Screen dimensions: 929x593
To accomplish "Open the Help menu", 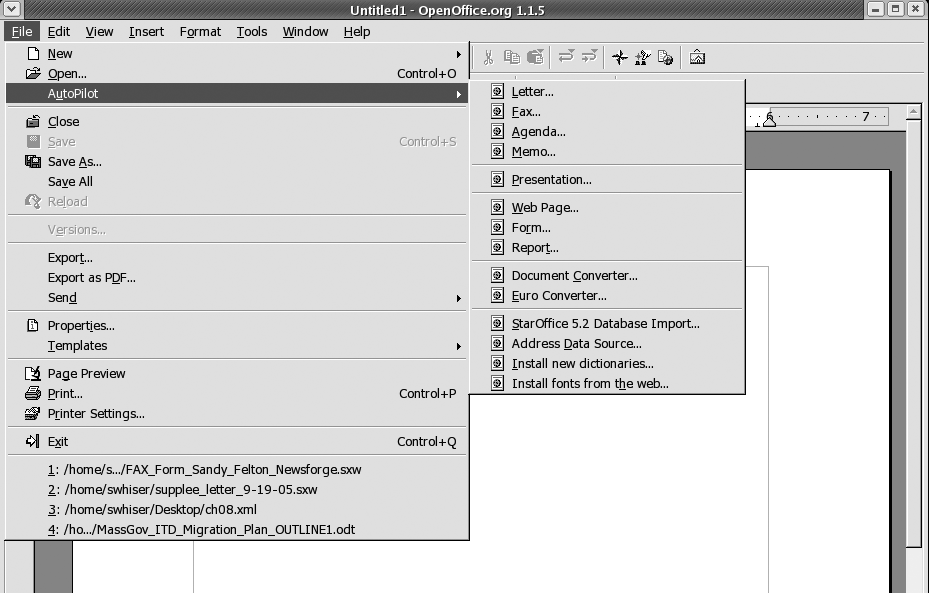I will pos(357,32).
